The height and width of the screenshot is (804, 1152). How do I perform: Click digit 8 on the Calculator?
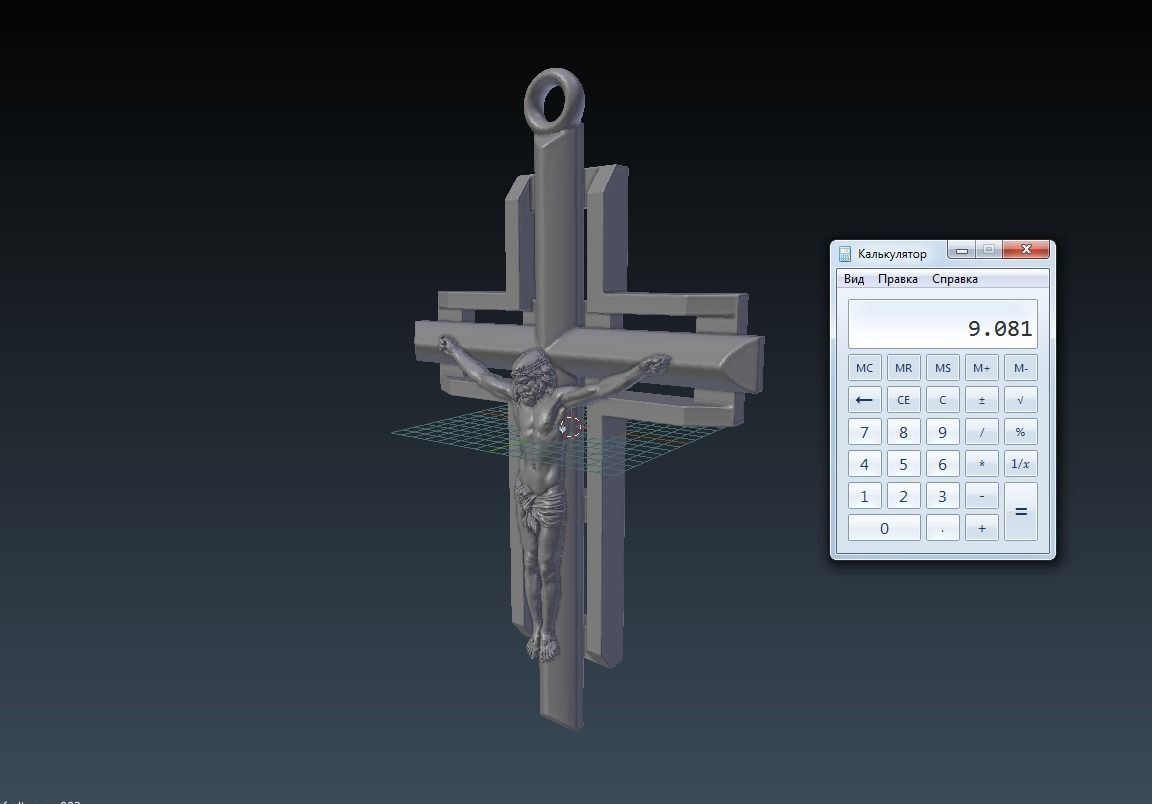[x=903, y=432]
